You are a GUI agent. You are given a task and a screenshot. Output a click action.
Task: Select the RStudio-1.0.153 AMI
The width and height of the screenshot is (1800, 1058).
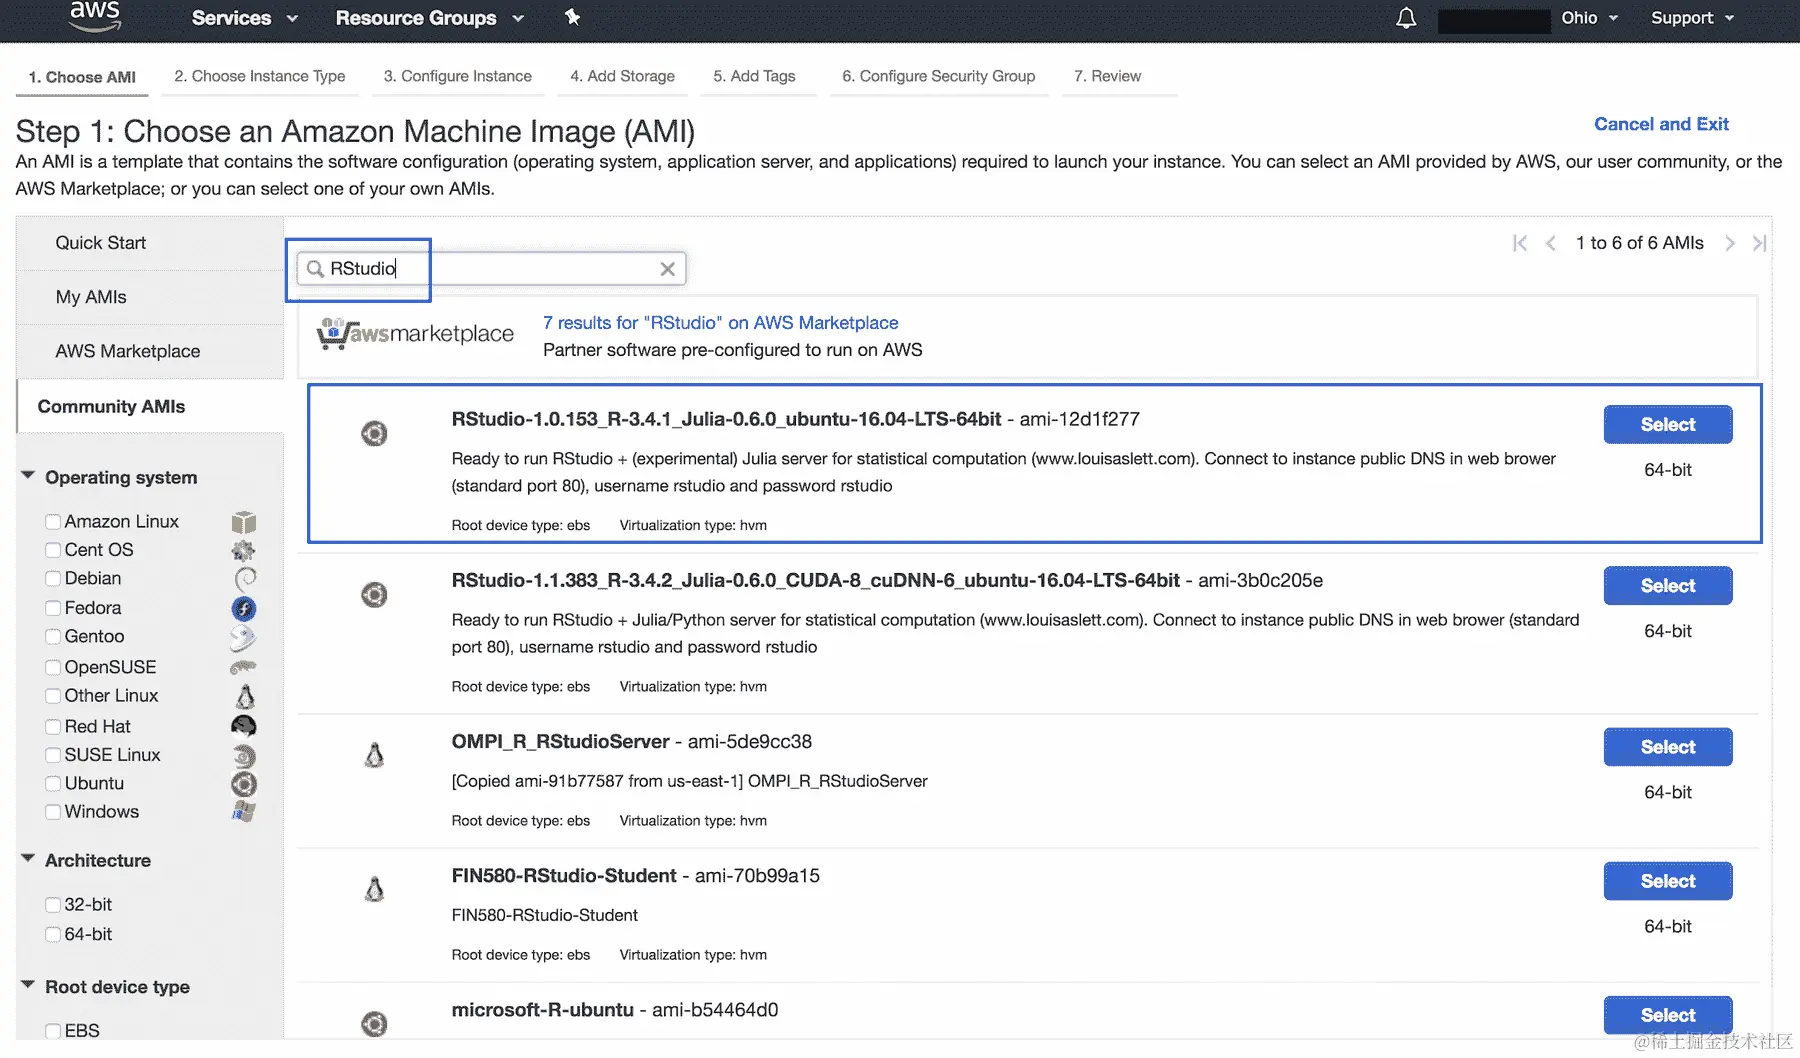click(1668, 424)
